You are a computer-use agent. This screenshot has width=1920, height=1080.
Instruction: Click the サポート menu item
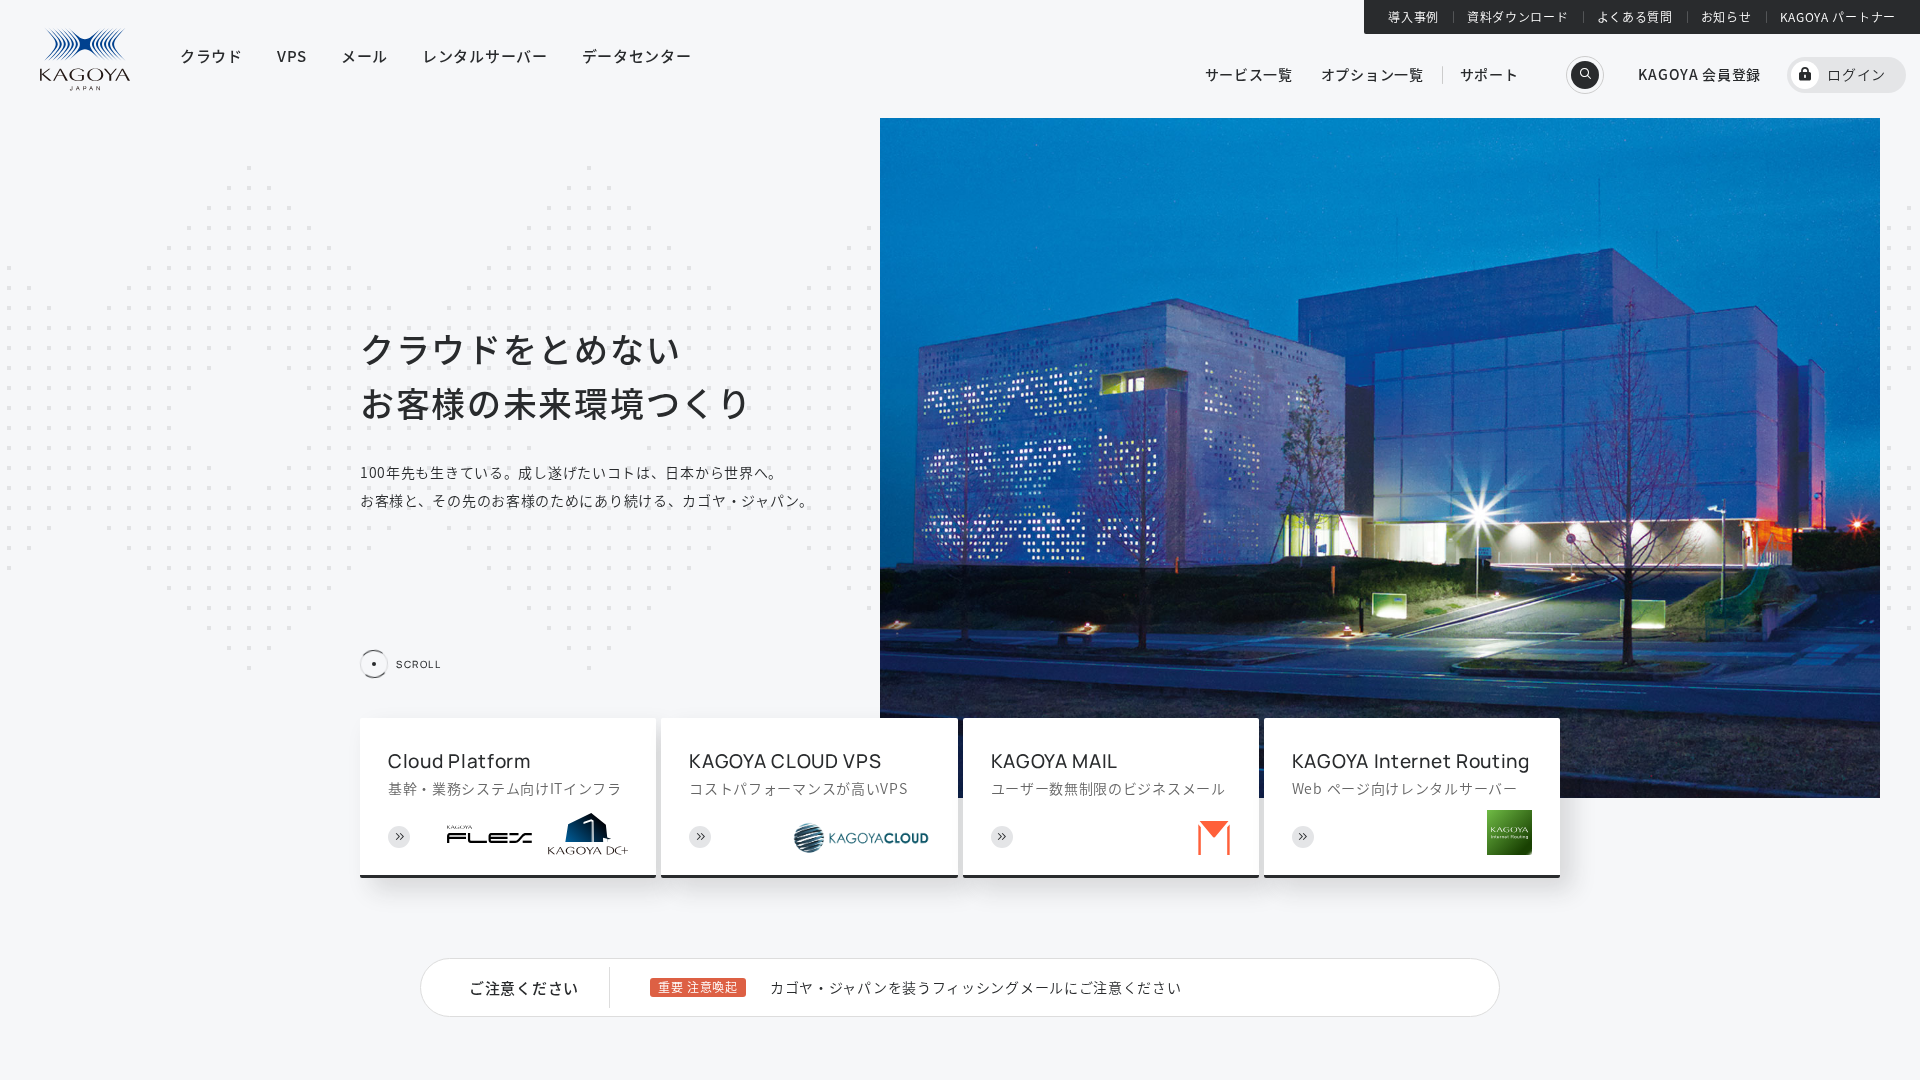(1487, 74)
